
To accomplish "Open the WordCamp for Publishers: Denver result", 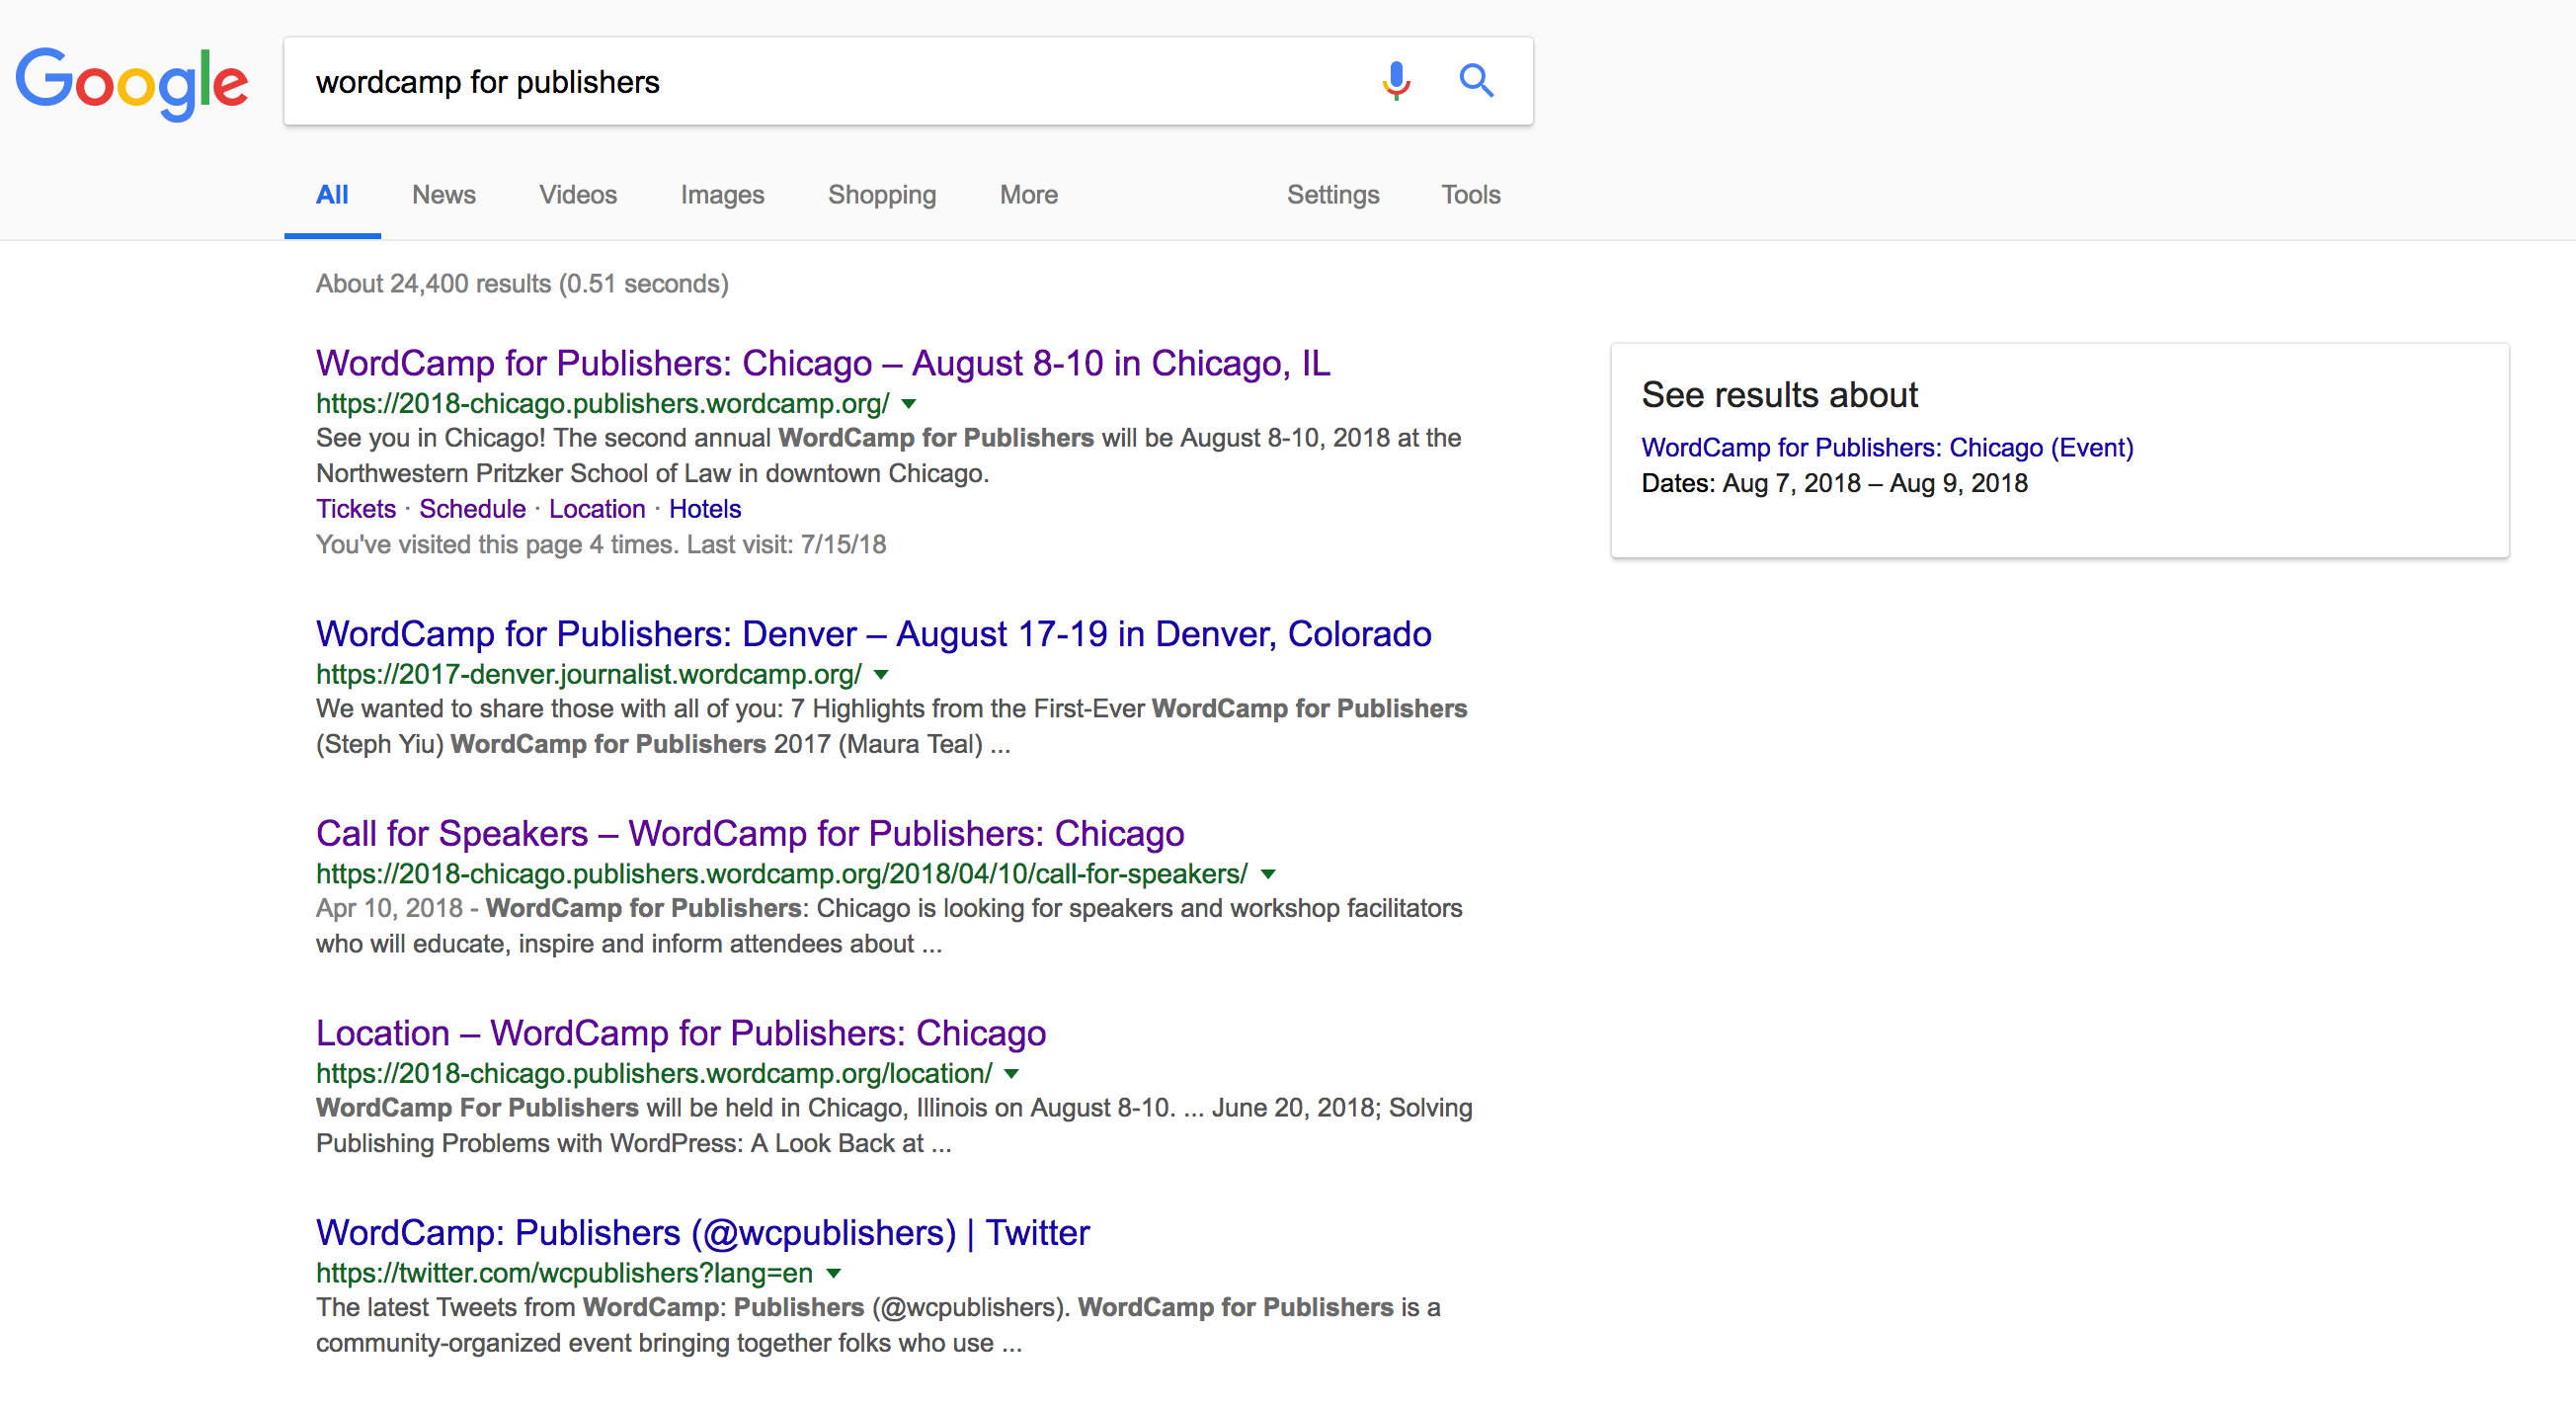I will point(874,634).
